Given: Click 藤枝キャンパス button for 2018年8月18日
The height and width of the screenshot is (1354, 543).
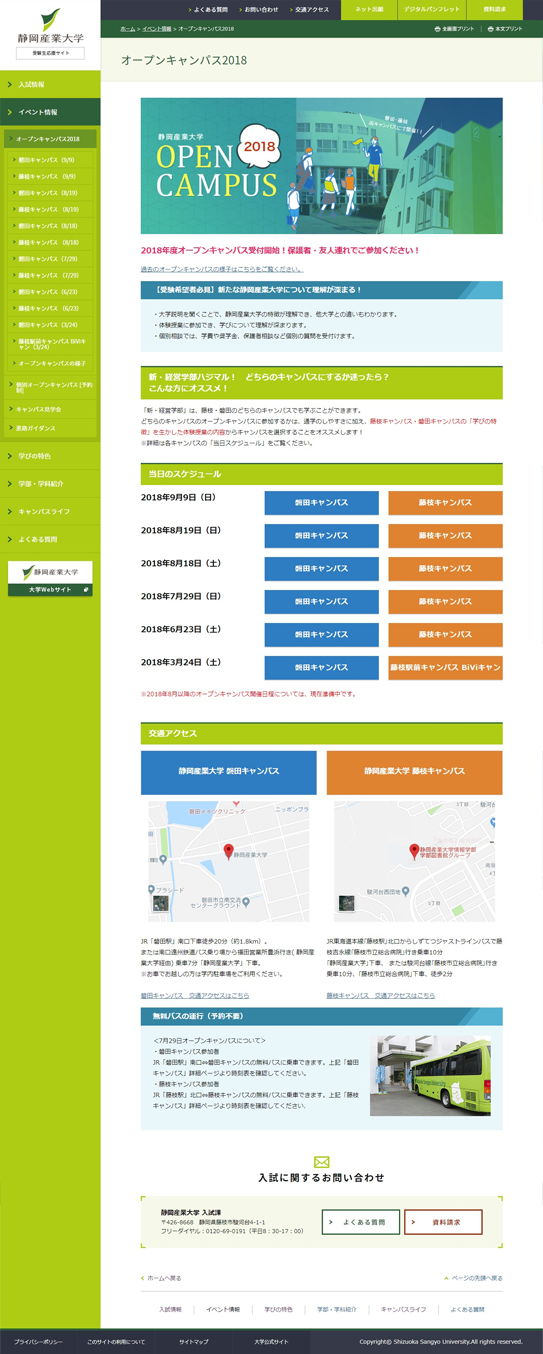Looking at the screenshot, I should click(x=445, y=569).
